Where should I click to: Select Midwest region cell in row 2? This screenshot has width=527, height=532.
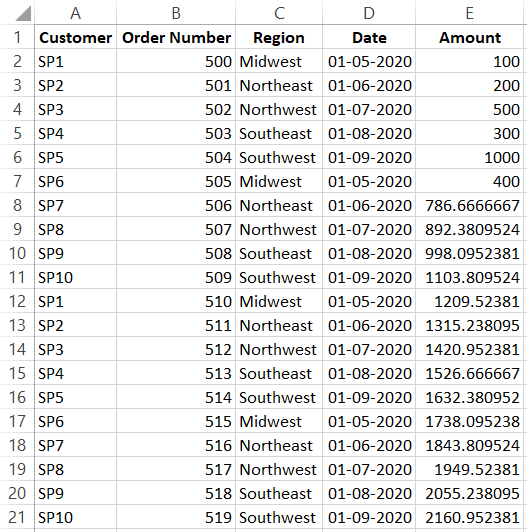point(279,61)
